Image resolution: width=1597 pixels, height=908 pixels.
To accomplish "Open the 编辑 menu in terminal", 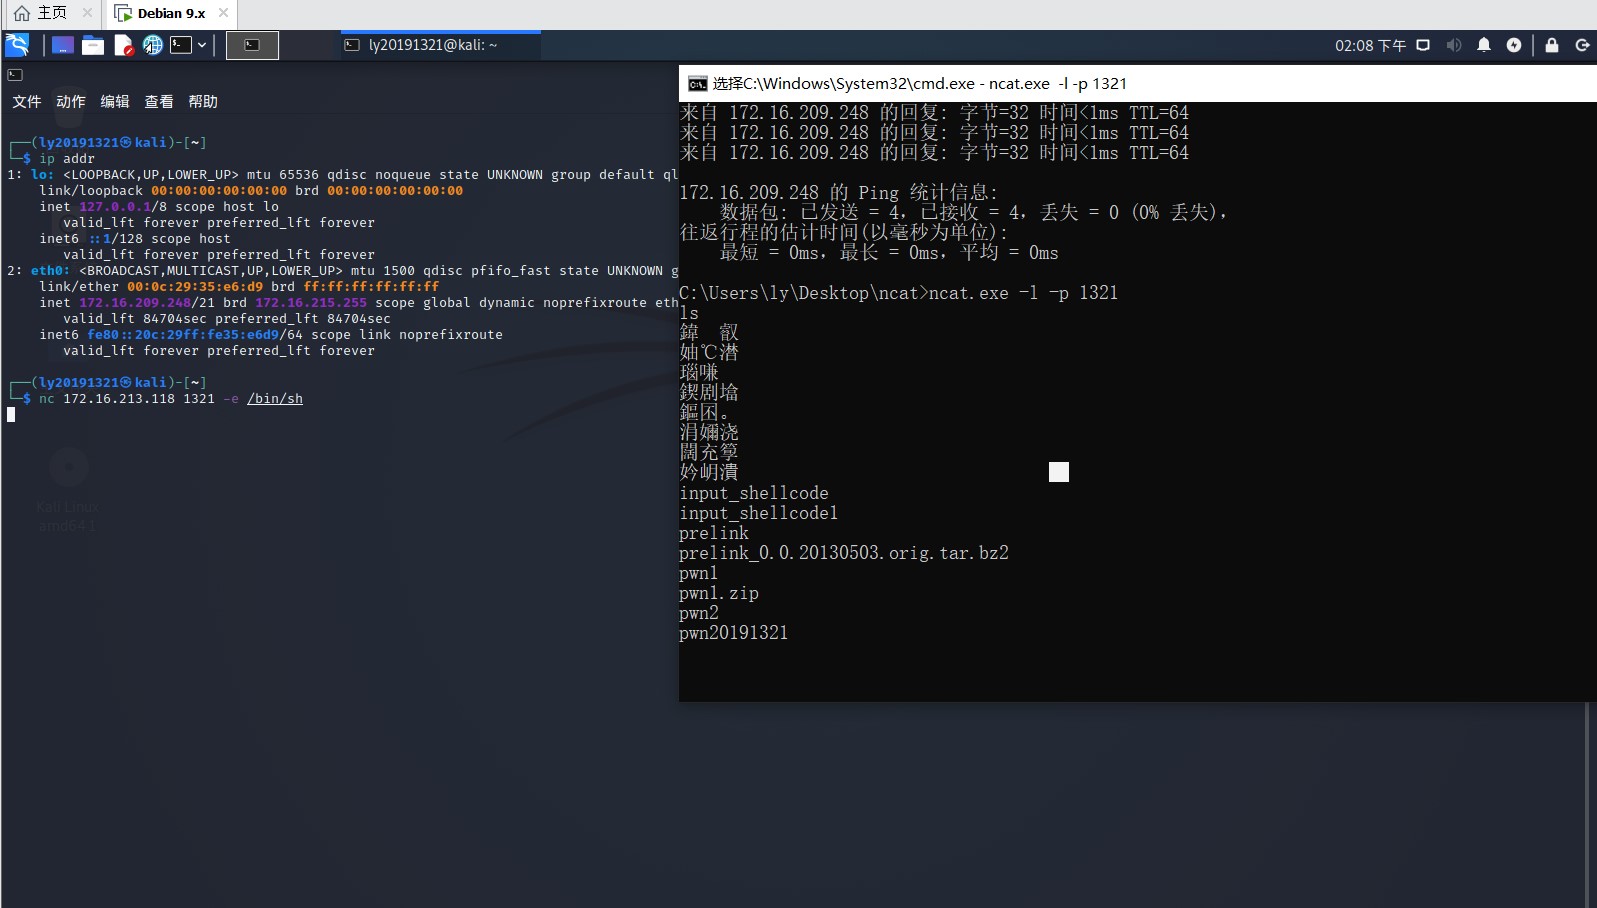I will click(x=115, y=102).
